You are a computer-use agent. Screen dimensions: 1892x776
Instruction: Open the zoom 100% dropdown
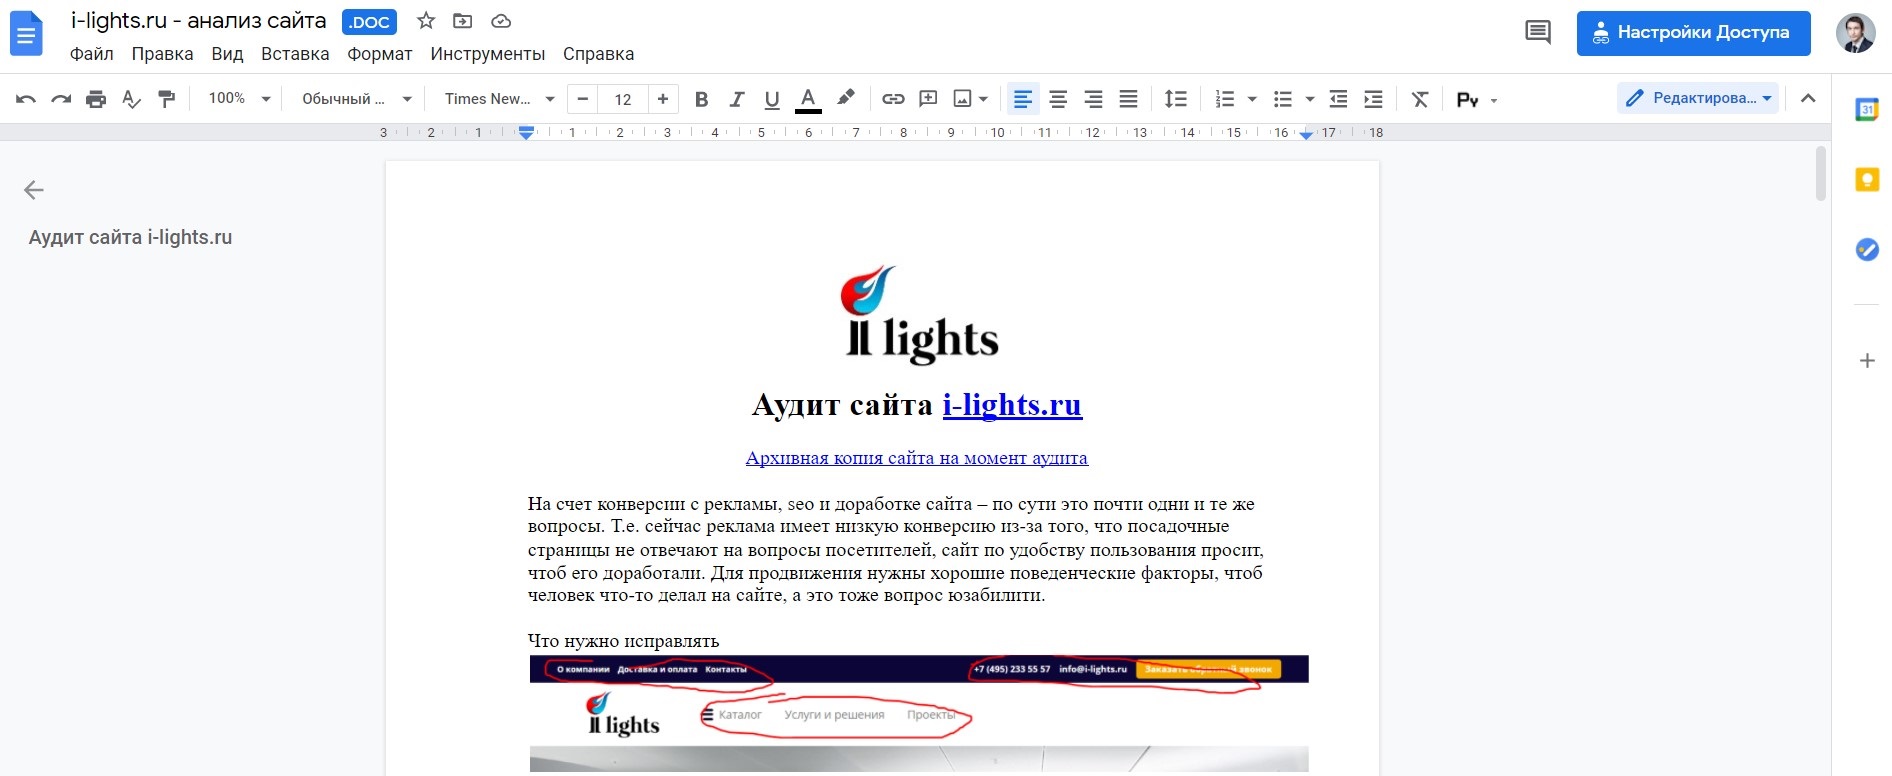tap(239, 98)
